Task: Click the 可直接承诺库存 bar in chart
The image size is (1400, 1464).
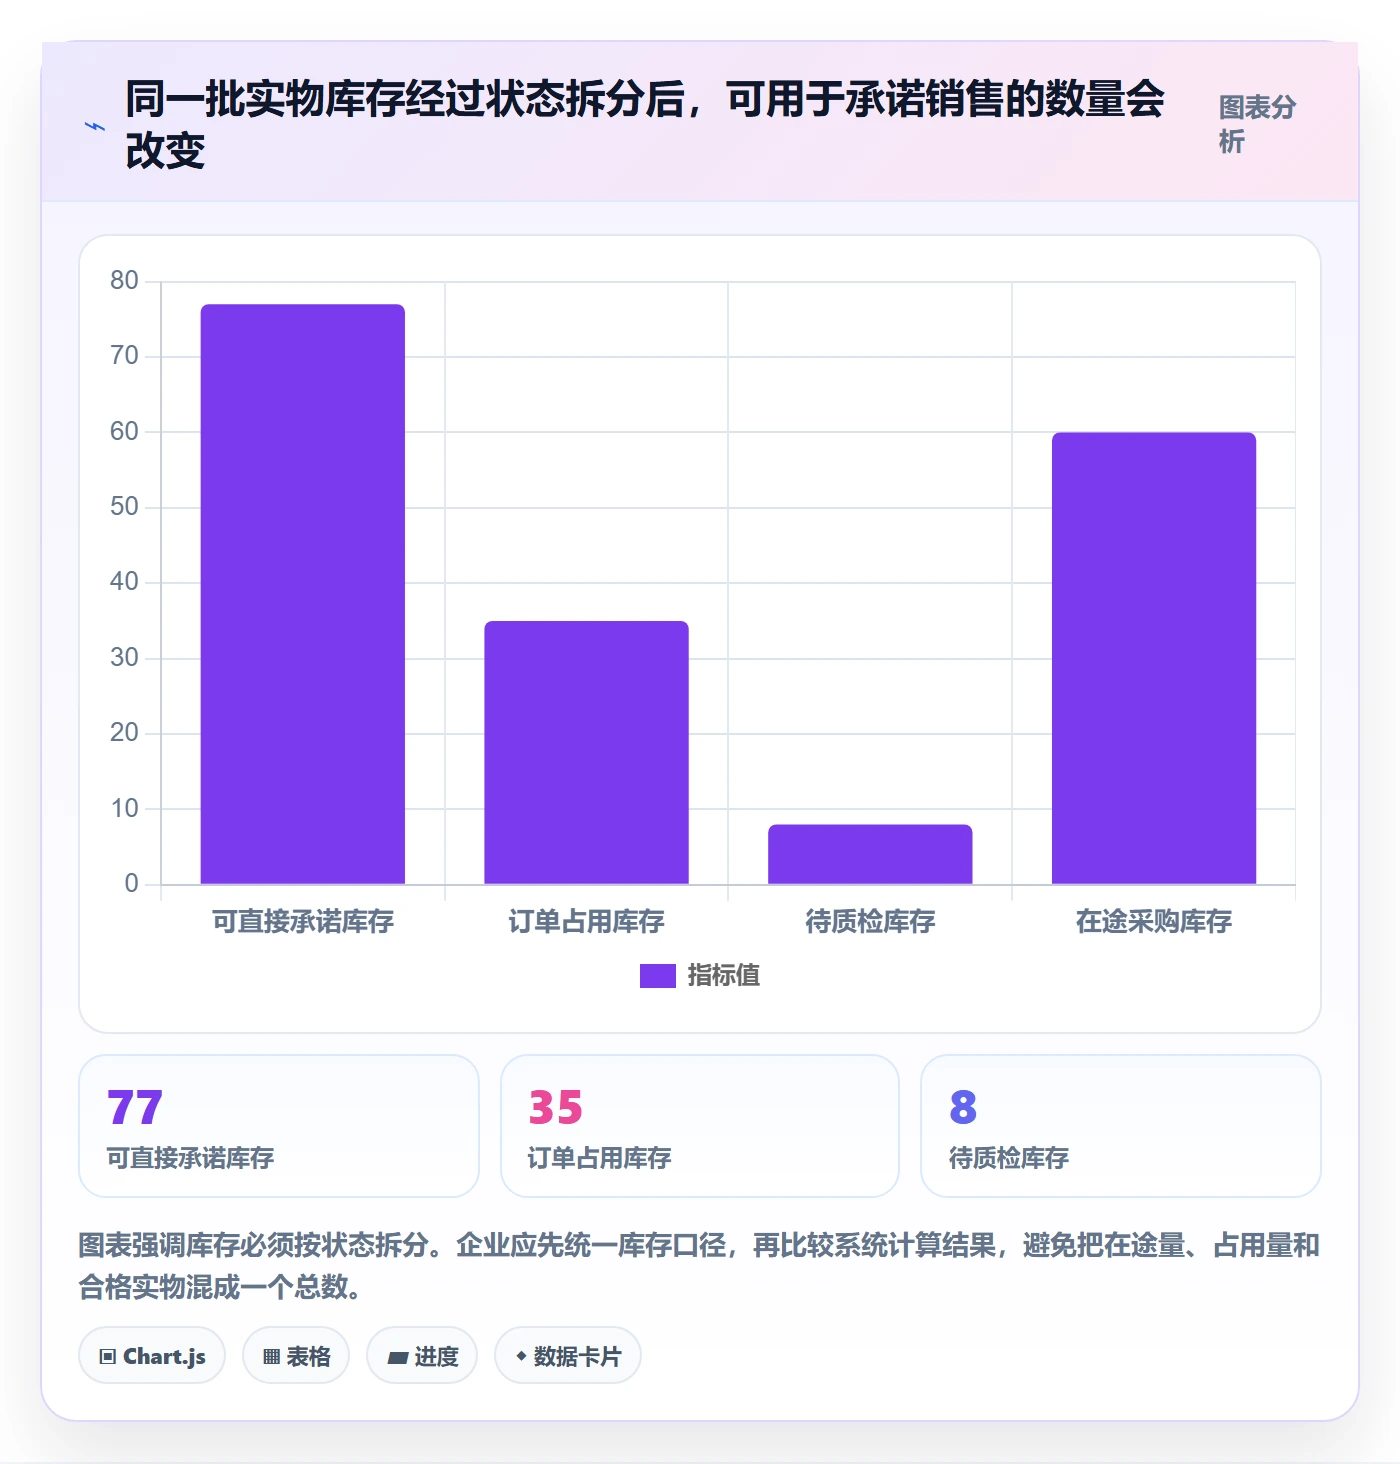Action: click(303, 594)
